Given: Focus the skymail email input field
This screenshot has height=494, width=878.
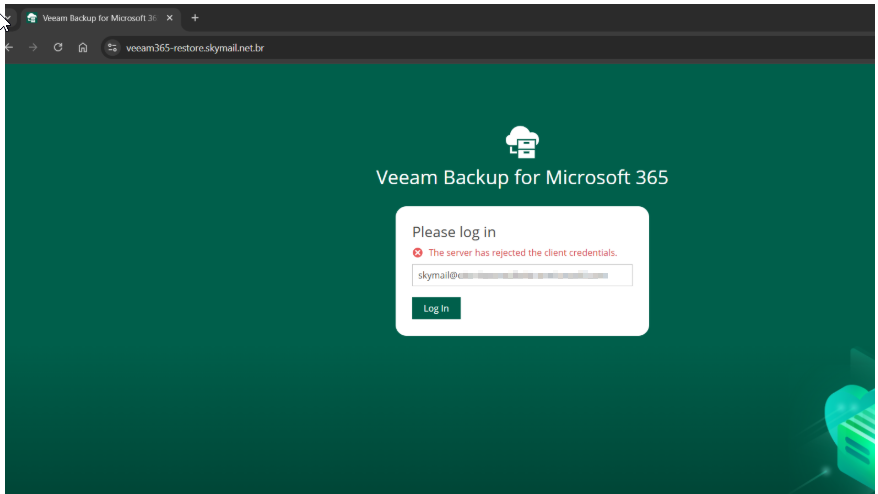Looking at the screenshot, I should pos(522,275).
